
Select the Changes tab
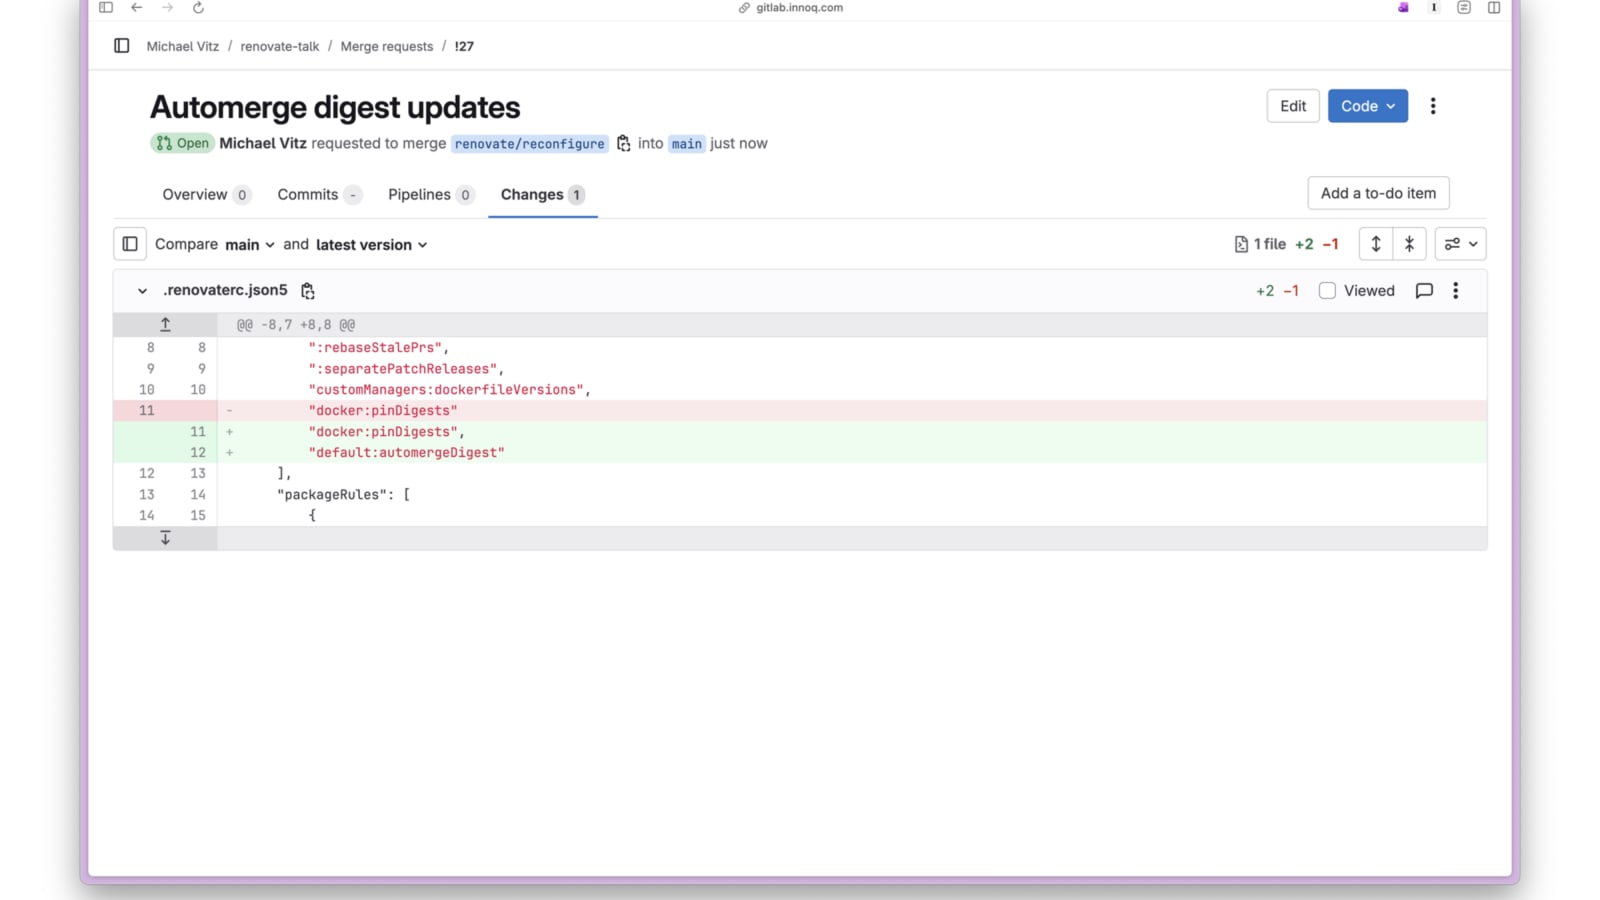543,195
